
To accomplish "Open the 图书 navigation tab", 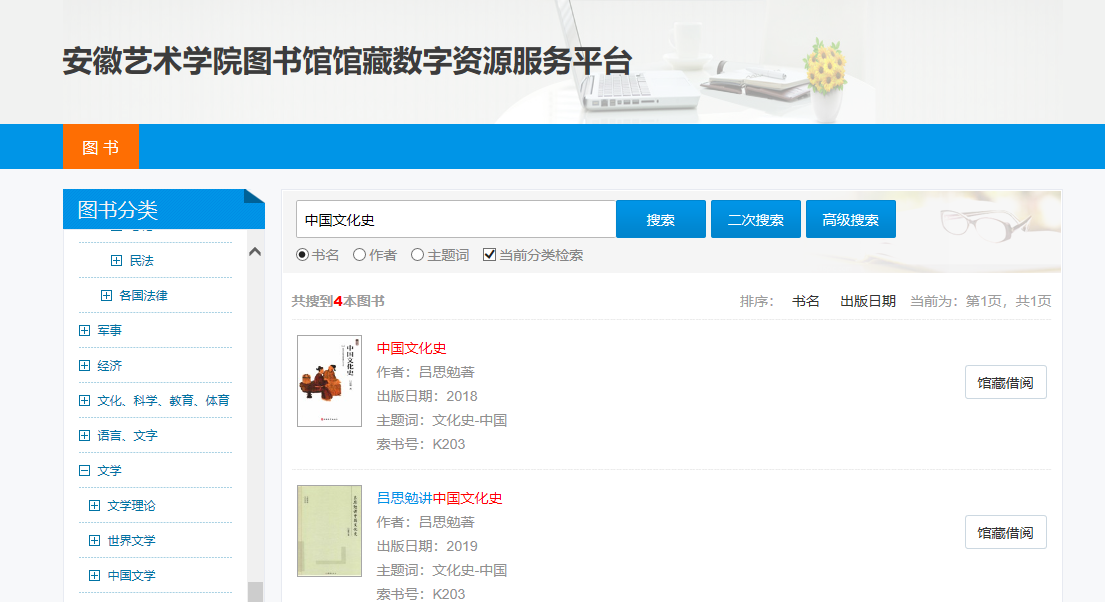I will 101,148.
